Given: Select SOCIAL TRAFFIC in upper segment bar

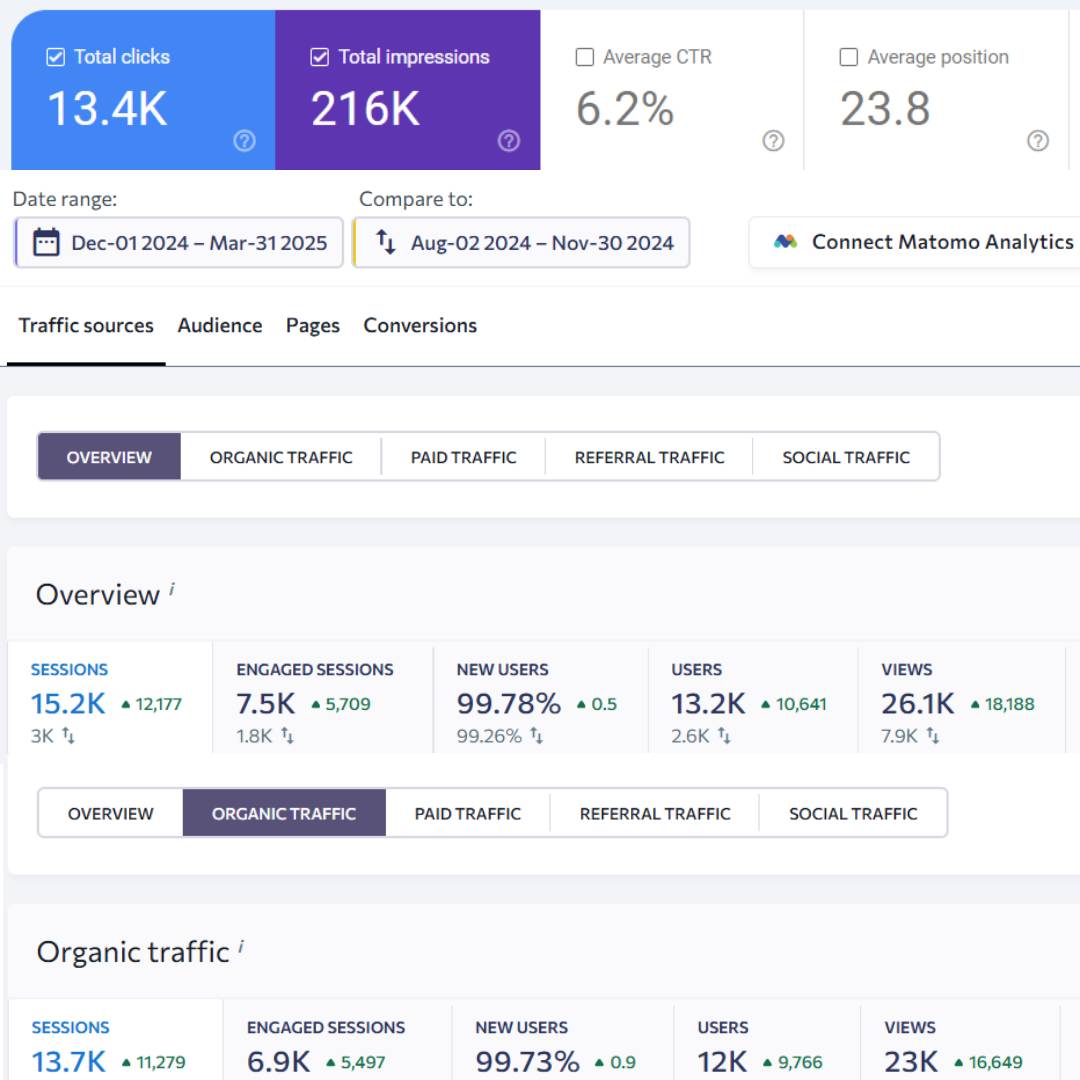Looking at the screenshot, I should coord(846,457).
